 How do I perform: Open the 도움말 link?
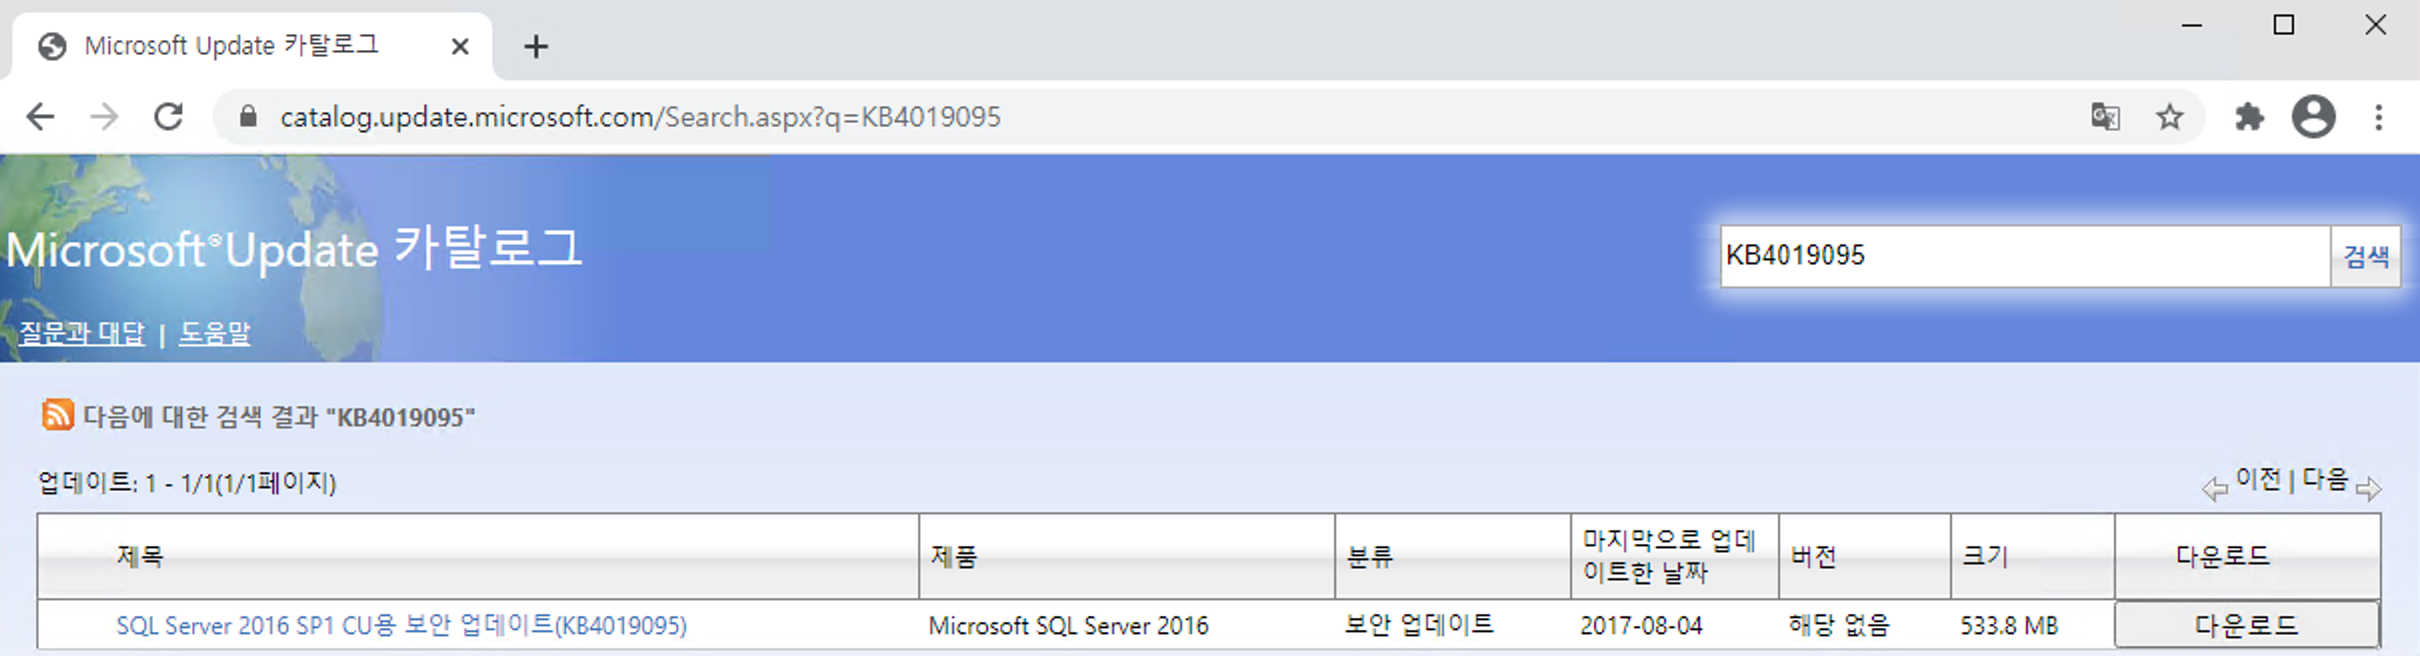pyautogui.click(x=214, y=333)
